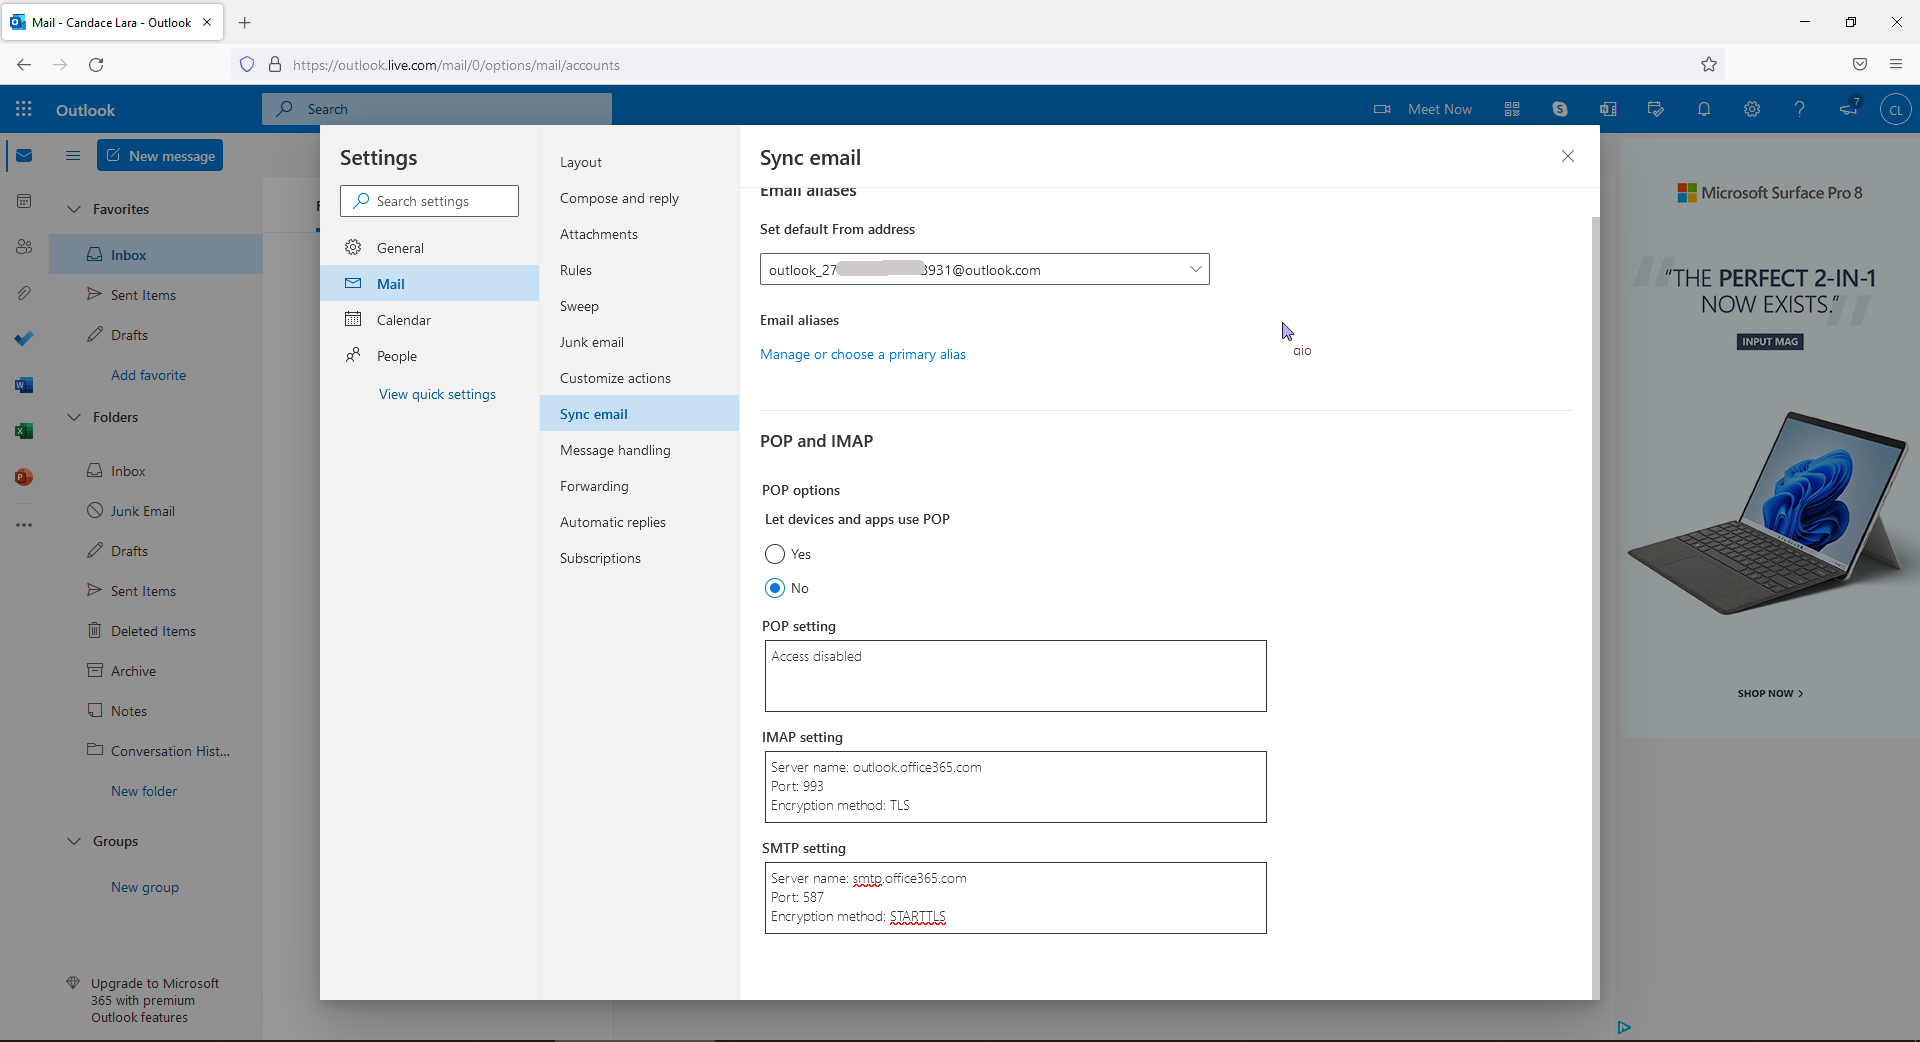Open Forwarding settings
Viewport: 1920px width, 1042px height.
coord(640,486)
